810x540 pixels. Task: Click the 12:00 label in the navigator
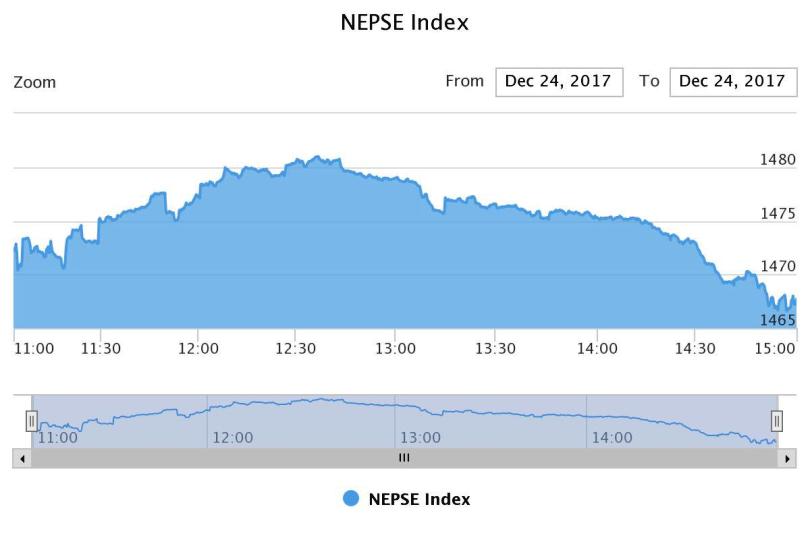click(232, 437)
